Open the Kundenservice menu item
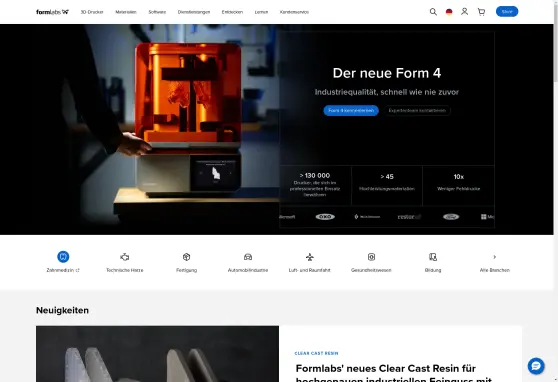Screen dimensions: 558x382 click(x=294, y=12)
